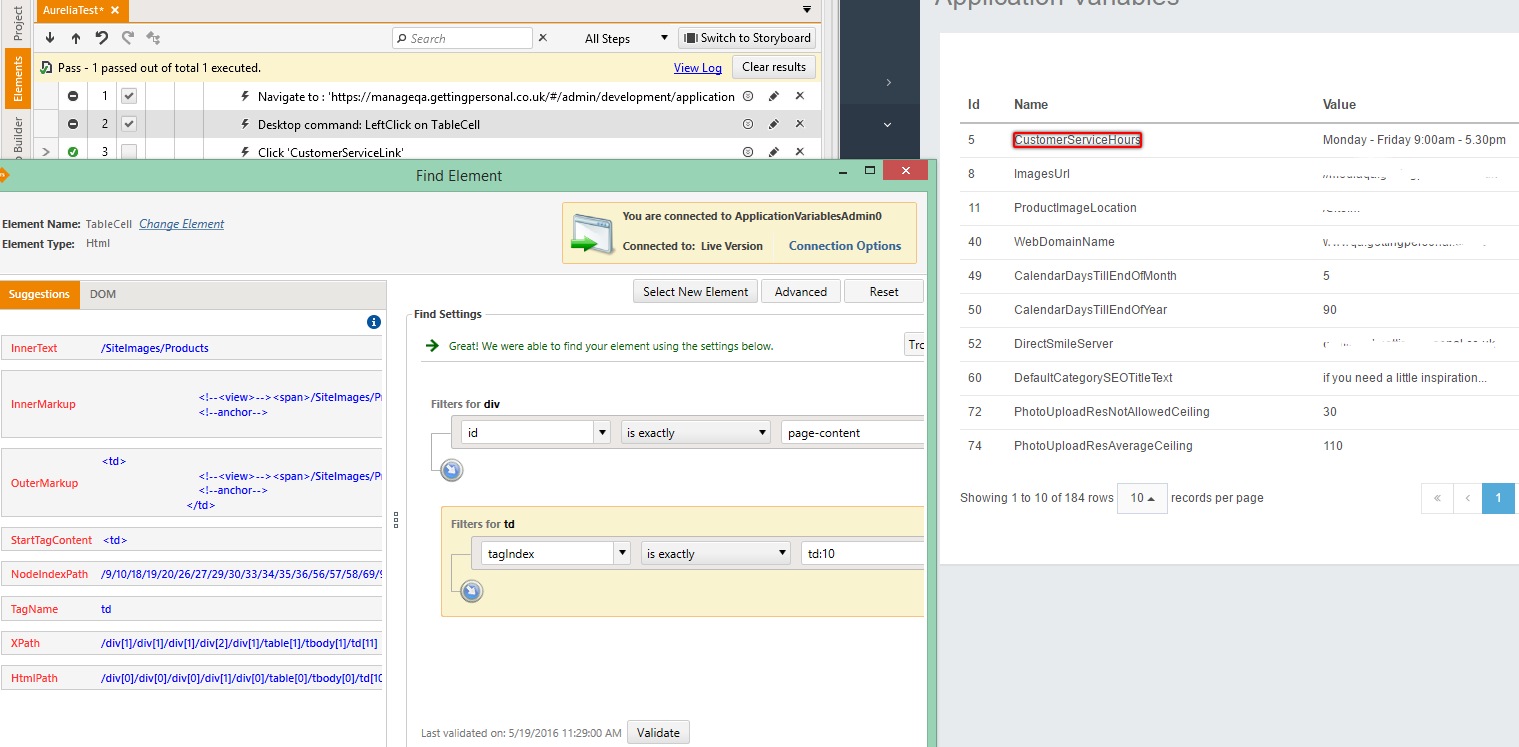This screenshot has width=1519, height=747.
Task: Click the Validate button
Action: point(658,732)
